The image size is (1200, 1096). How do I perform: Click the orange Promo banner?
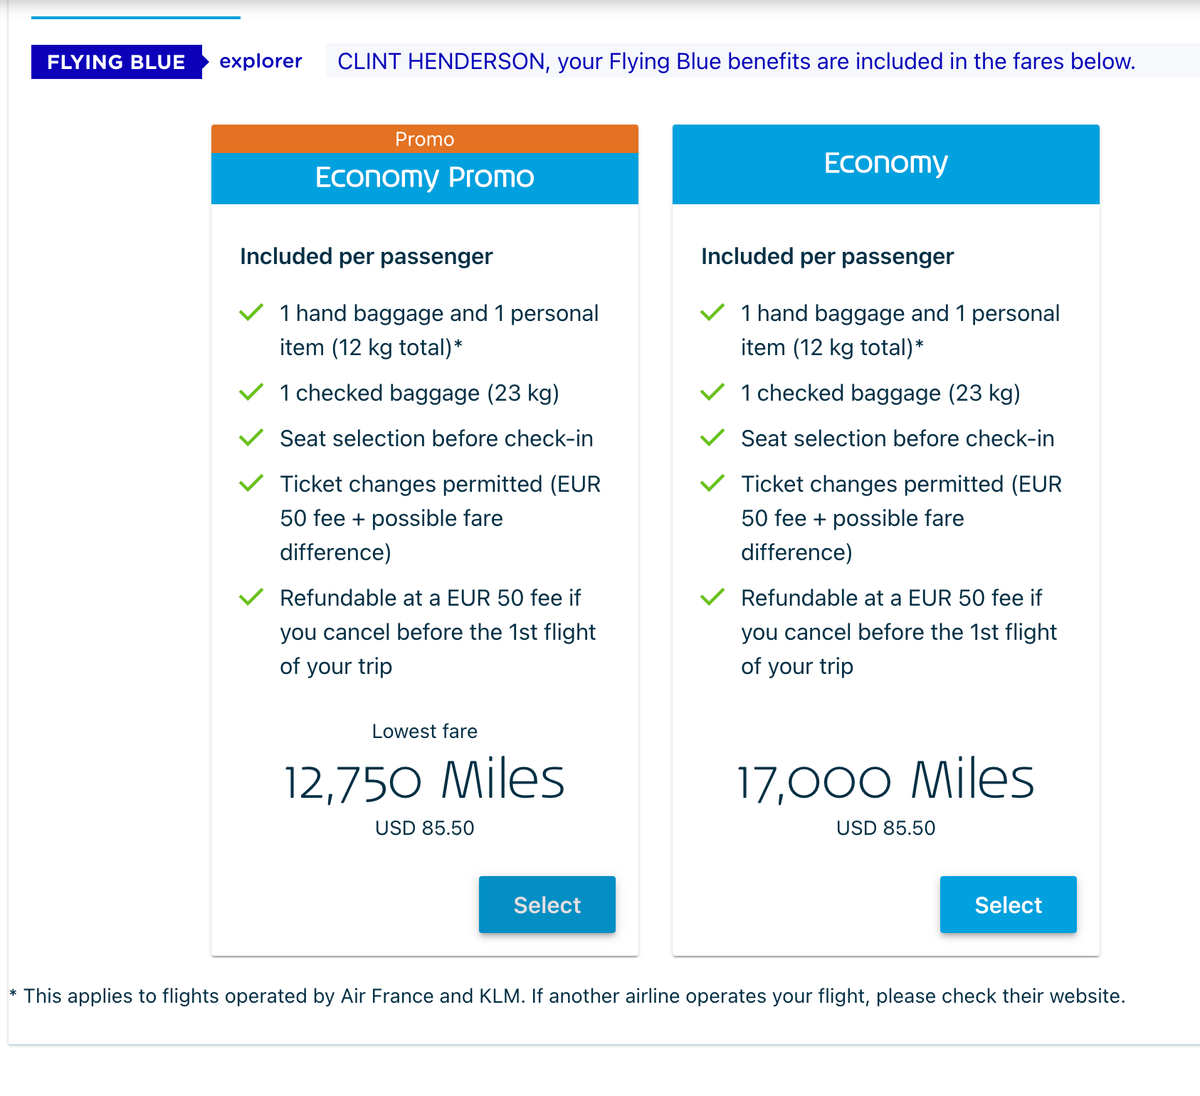click(424, 138)
